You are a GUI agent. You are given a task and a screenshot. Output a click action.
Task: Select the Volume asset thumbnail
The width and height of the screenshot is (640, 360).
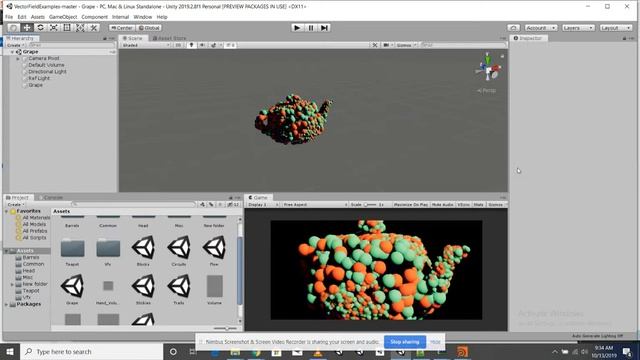click(214, 286)
